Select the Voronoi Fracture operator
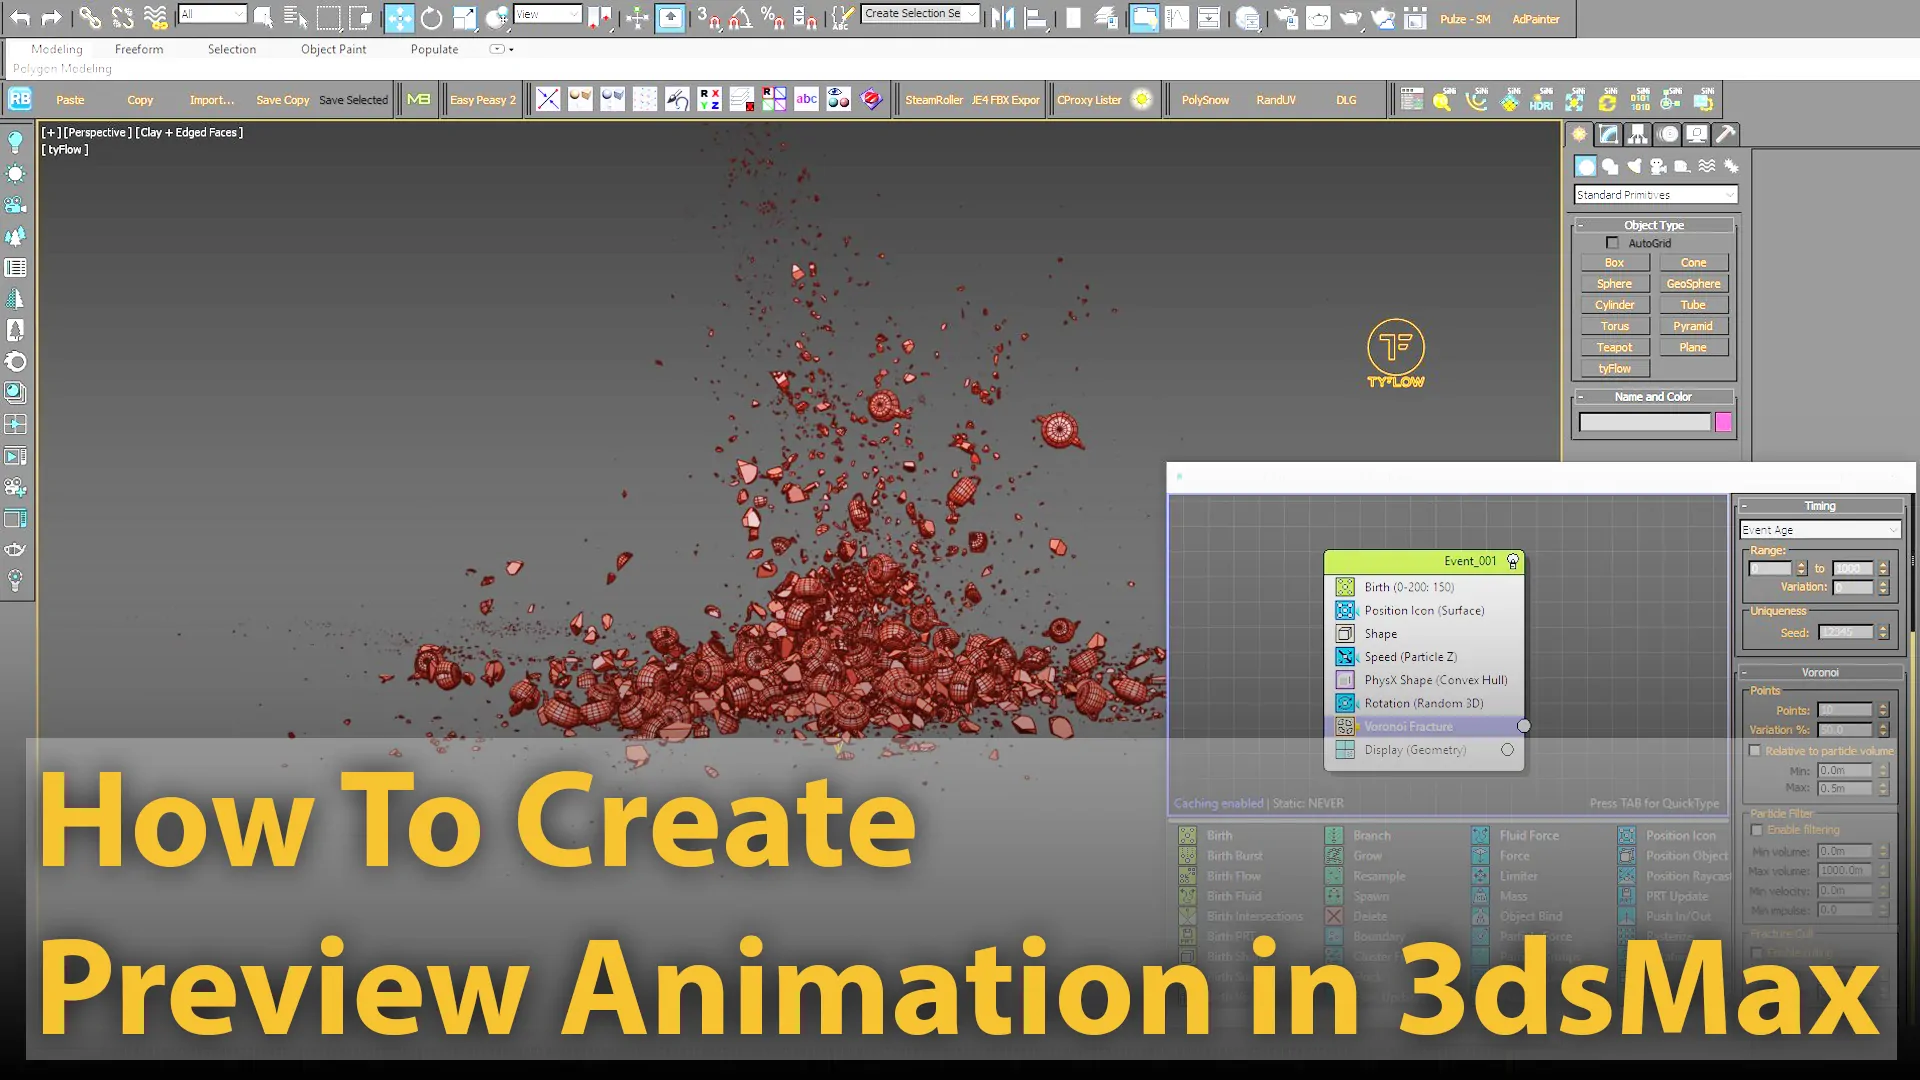Screen dimensions: 1920x1080 click(1408, 726)
